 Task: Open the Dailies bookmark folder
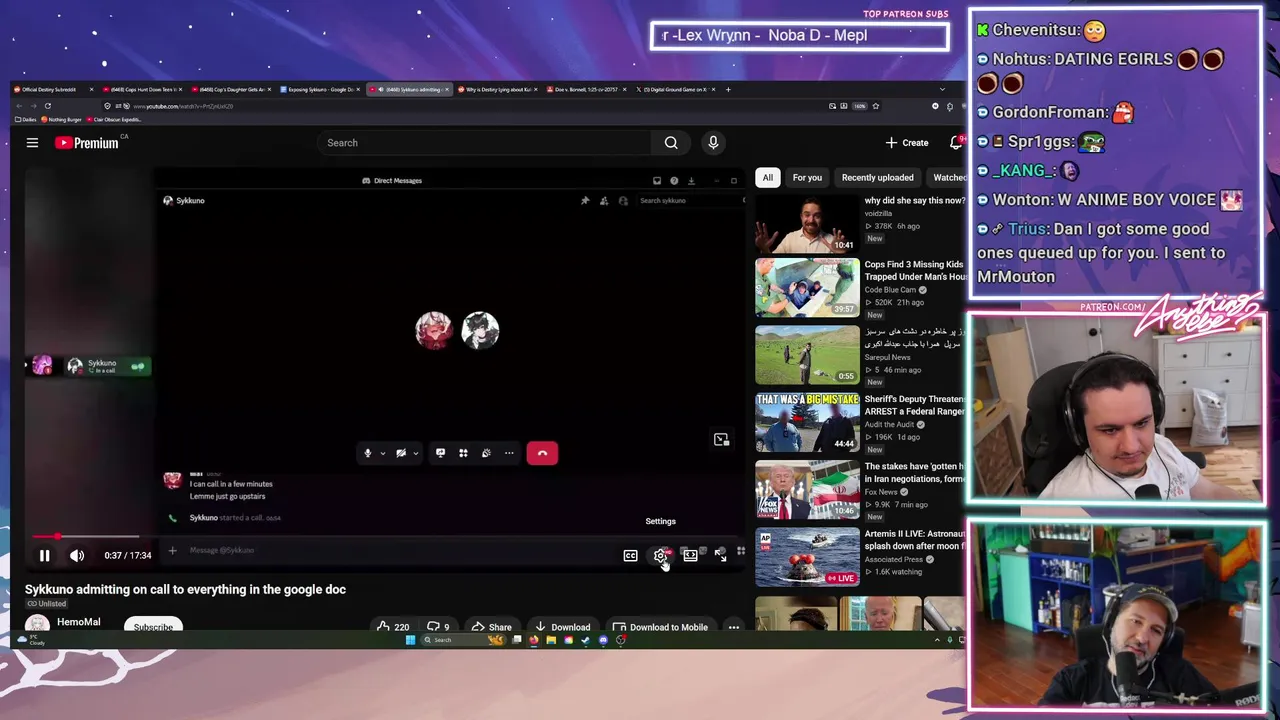(26, 119)
